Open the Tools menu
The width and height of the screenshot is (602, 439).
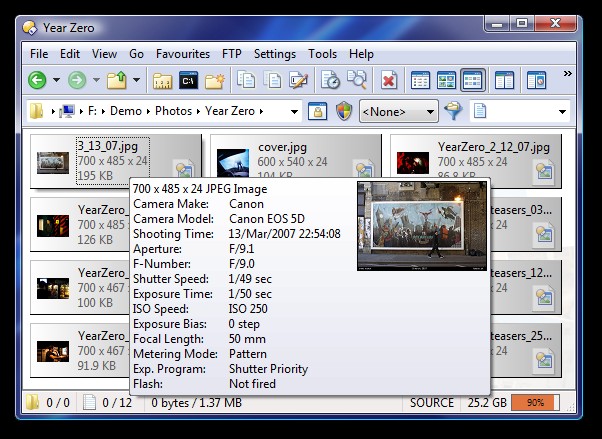322,54
